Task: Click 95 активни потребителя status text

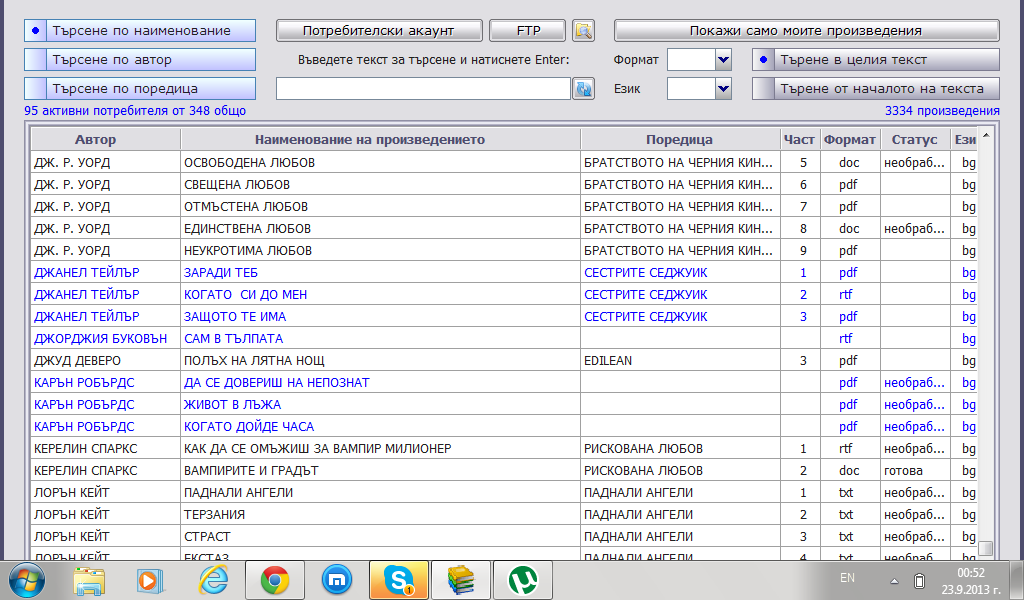Action: [x=135, y=111]
